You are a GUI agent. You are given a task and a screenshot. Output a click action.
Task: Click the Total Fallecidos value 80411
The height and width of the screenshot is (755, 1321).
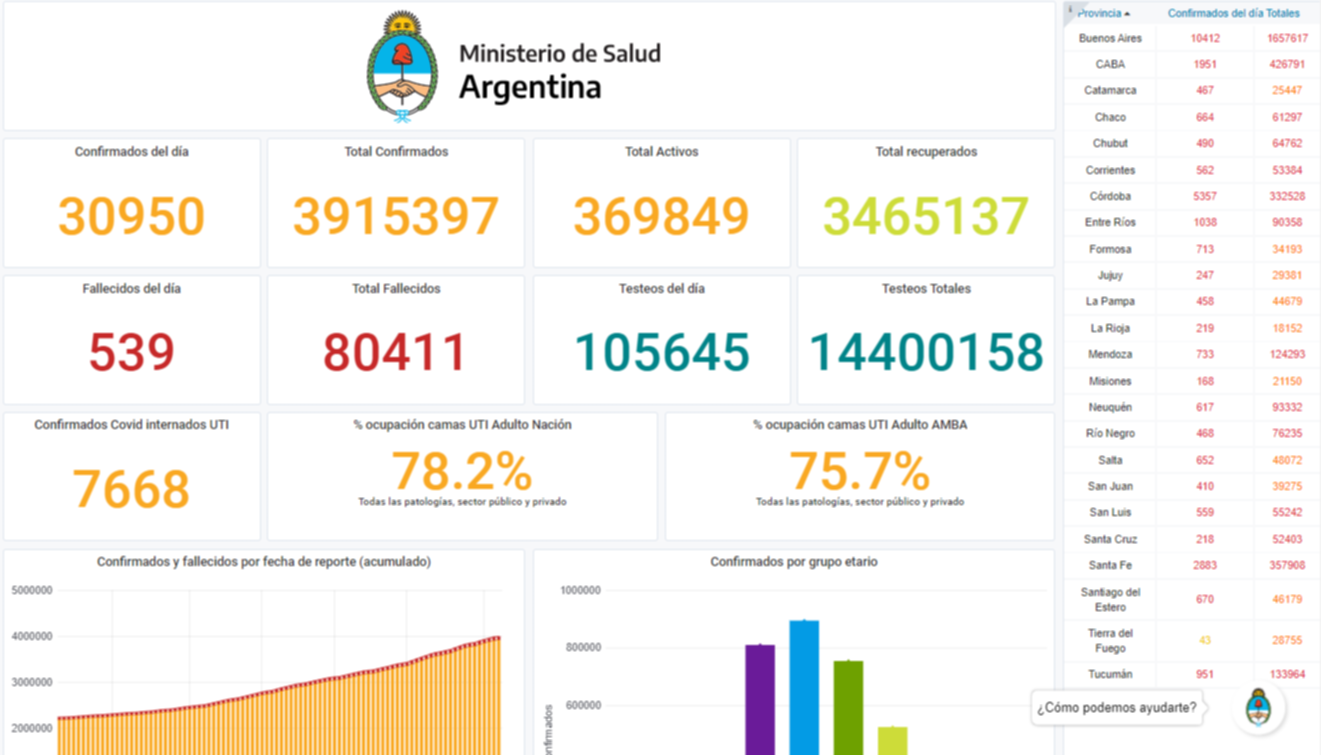click(395, 352)
